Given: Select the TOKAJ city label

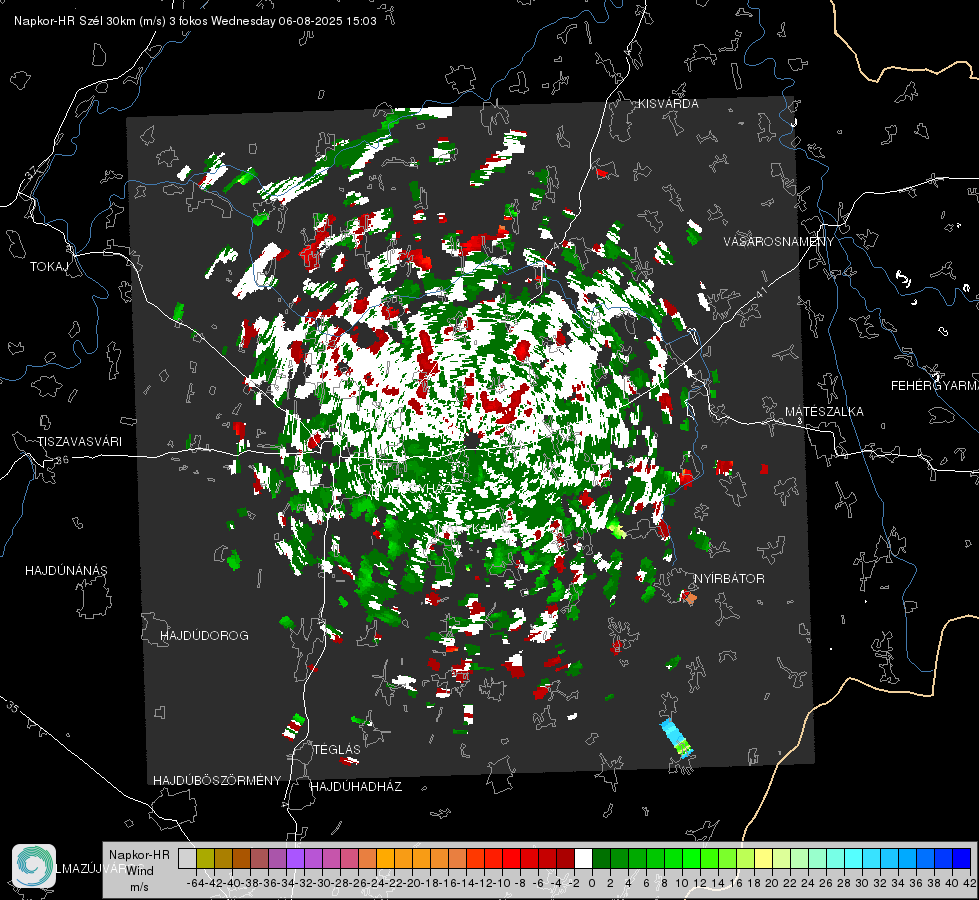Looking at the screenshot, I should tap(49, 267).
